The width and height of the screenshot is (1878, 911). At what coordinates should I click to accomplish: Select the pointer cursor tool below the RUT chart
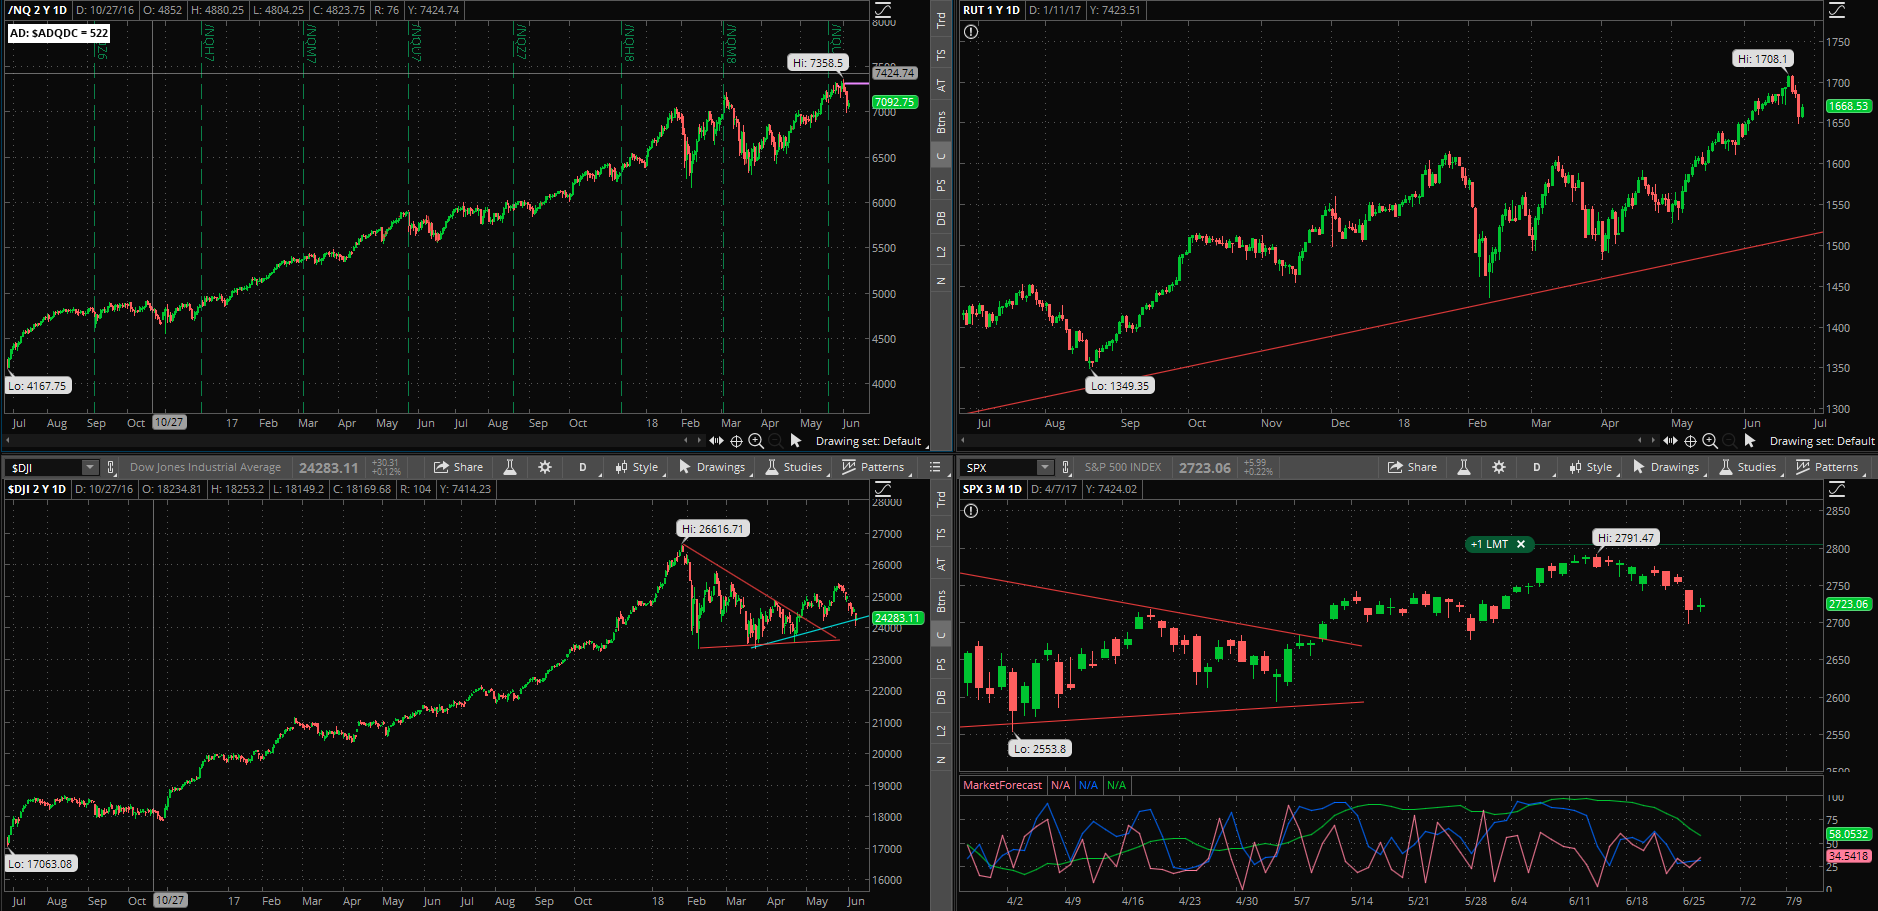click(1750, 441)
